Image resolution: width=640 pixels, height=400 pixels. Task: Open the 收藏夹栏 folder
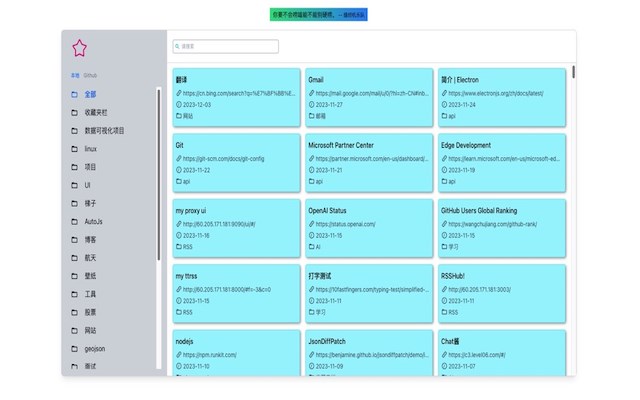pyautogui.click(x=96, y=112)
